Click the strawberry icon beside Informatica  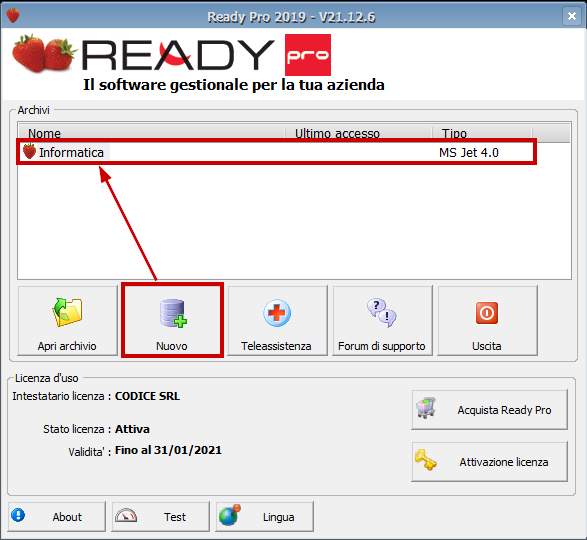(29, 151)
